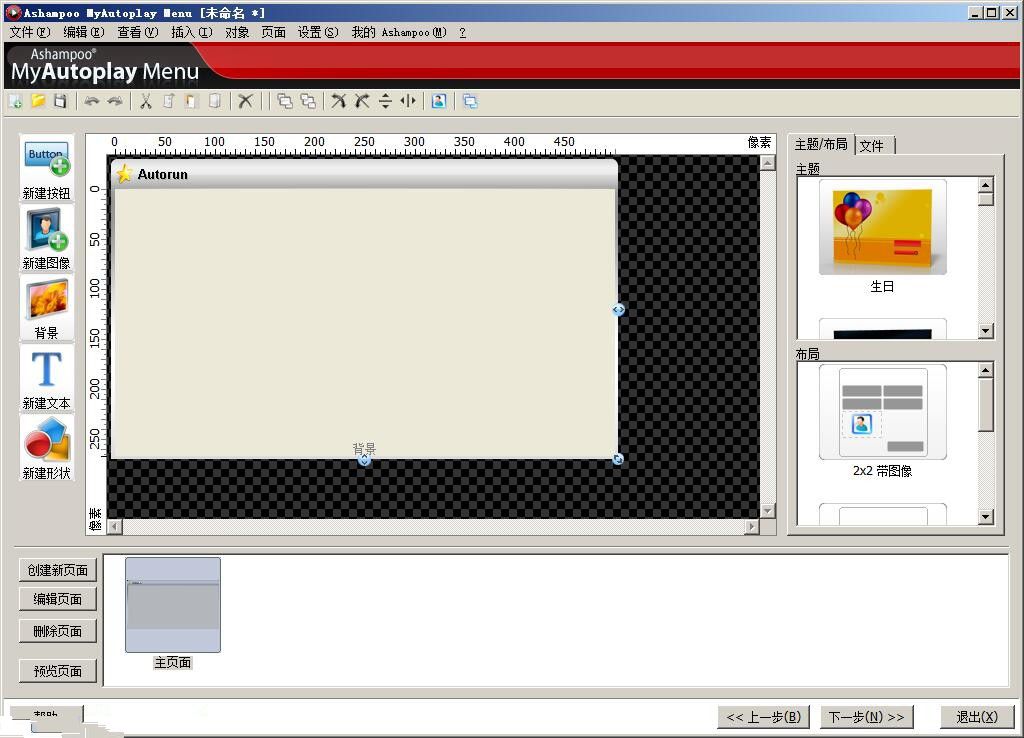Add a new button (新建按钮)
1024x738 pixels.
[46, 168]
